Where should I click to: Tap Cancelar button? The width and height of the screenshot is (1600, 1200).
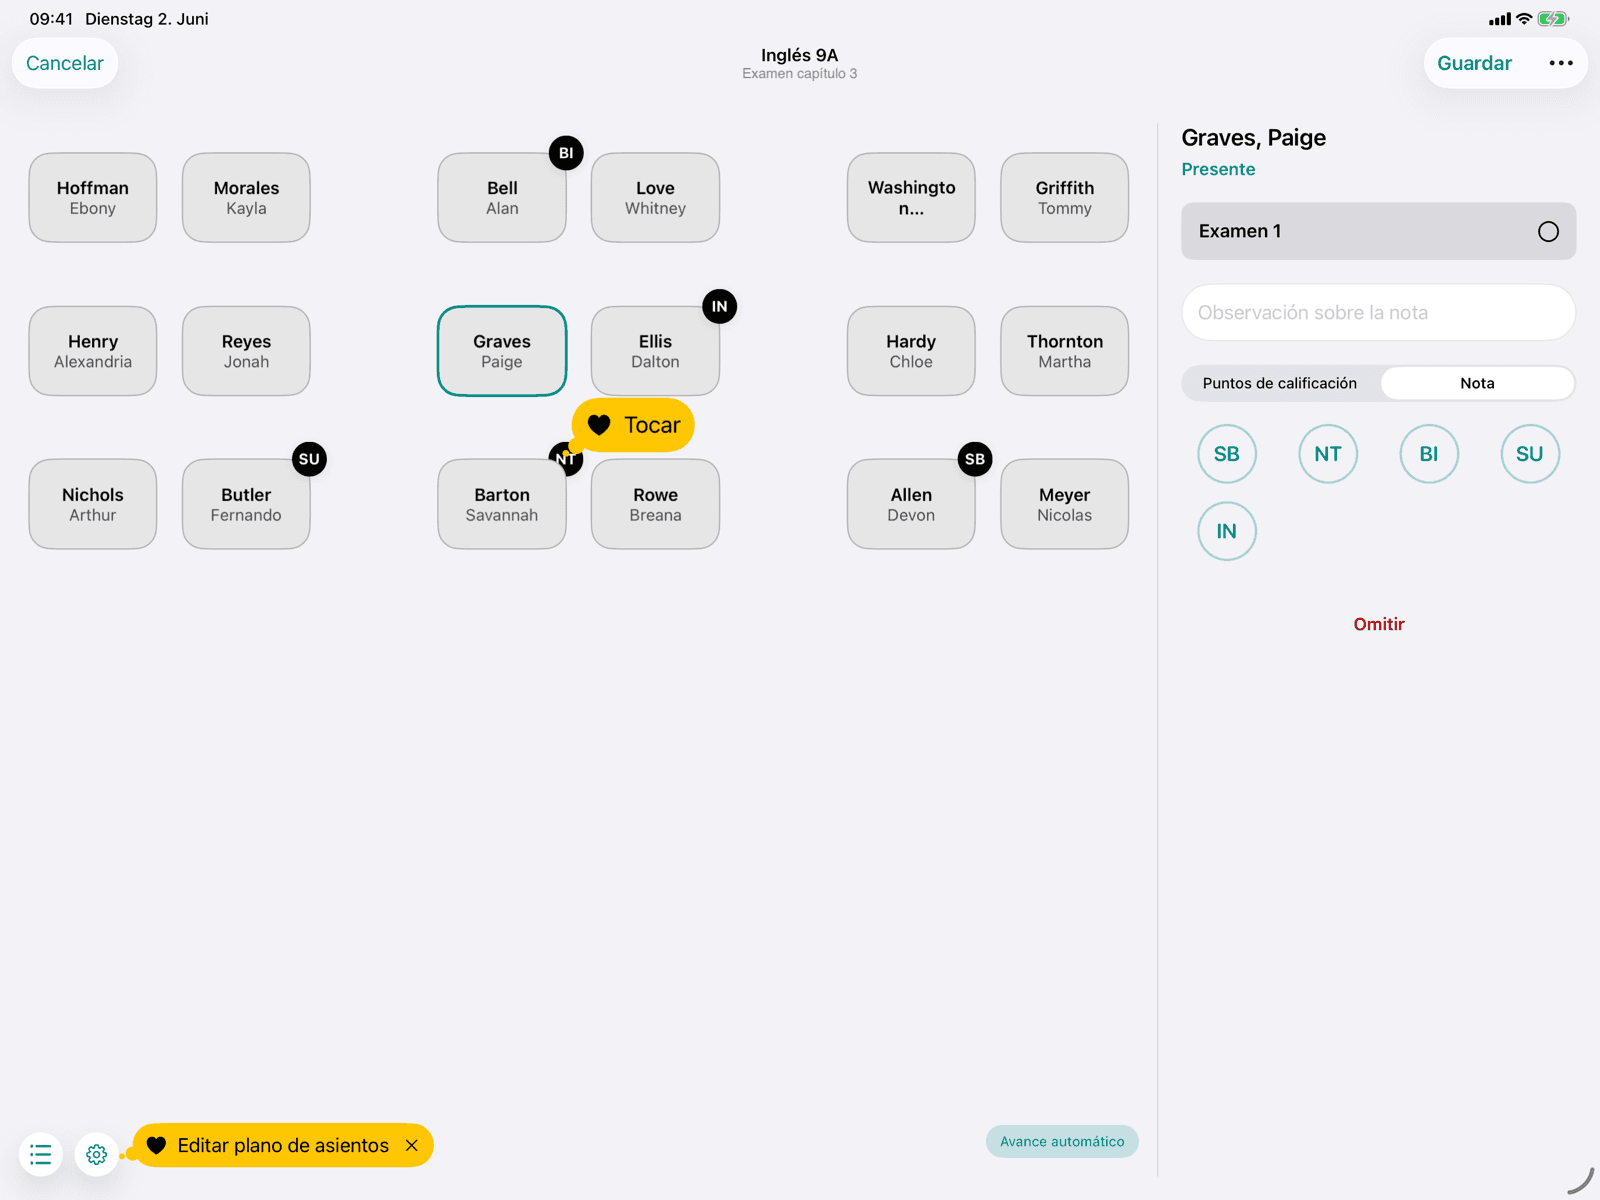coord(65,63)
